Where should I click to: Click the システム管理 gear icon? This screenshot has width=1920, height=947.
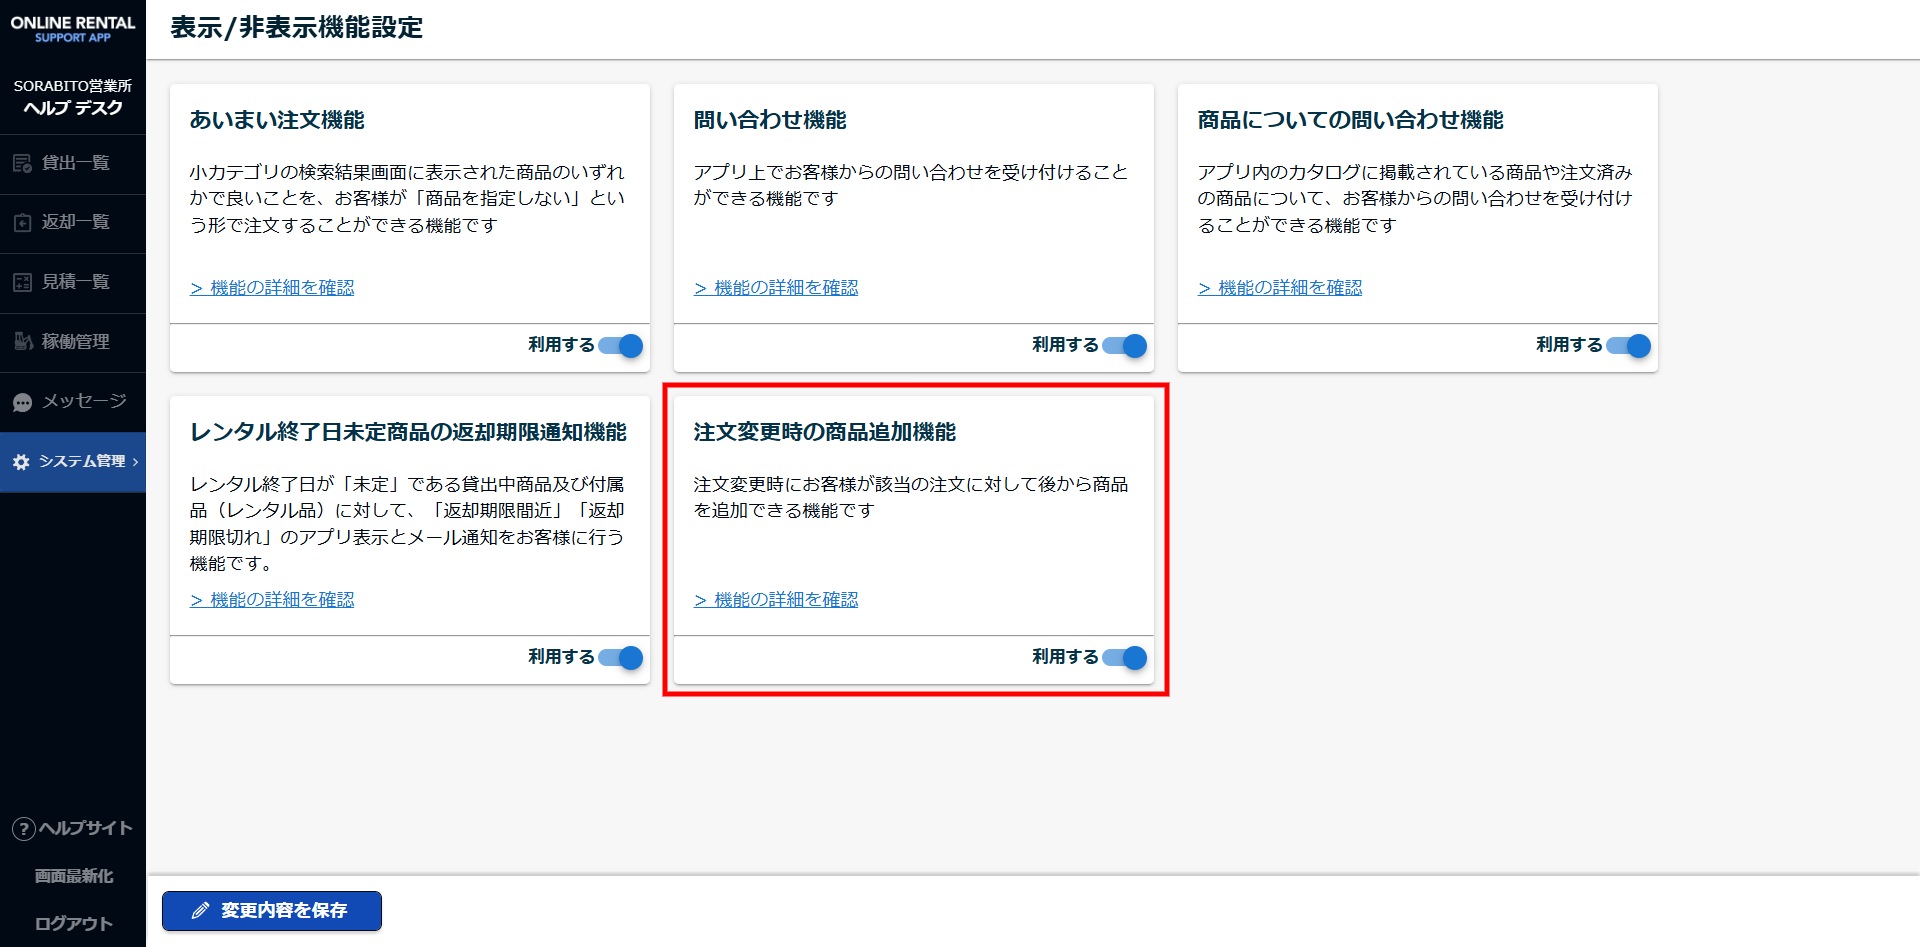pyautogui.click(x=21, y=462)
